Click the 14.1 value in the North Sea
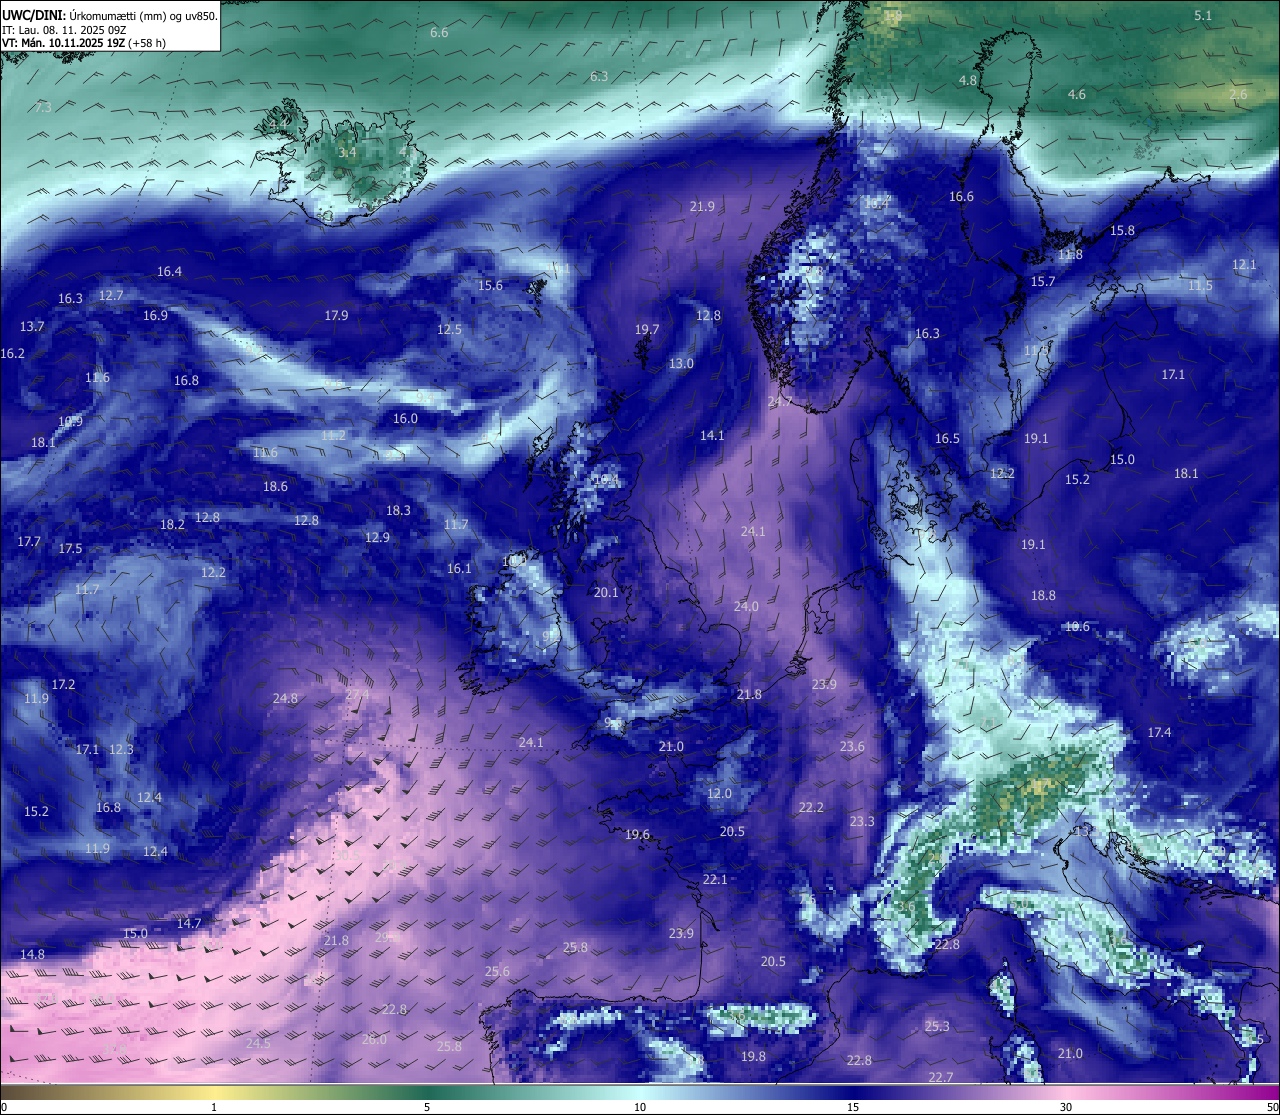Image resolution: width=1280 pixels, height=1115 pixels. (x=712, y=436)
